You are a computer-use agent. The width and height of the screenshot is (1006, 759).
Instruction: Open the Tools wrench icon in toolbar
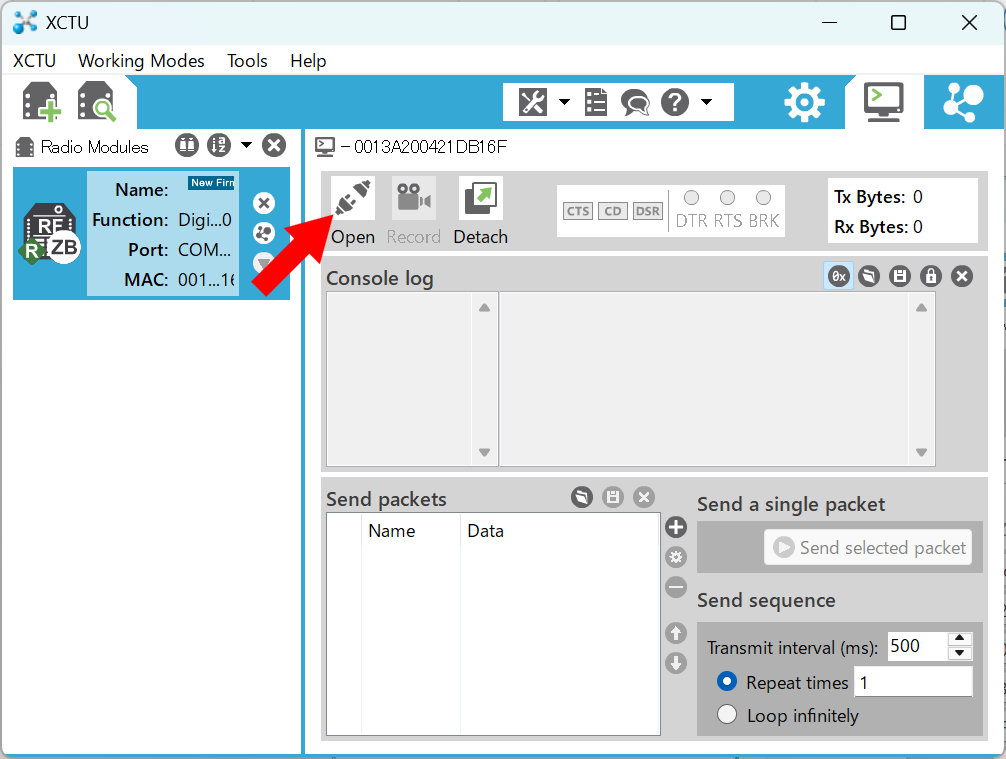533,102
